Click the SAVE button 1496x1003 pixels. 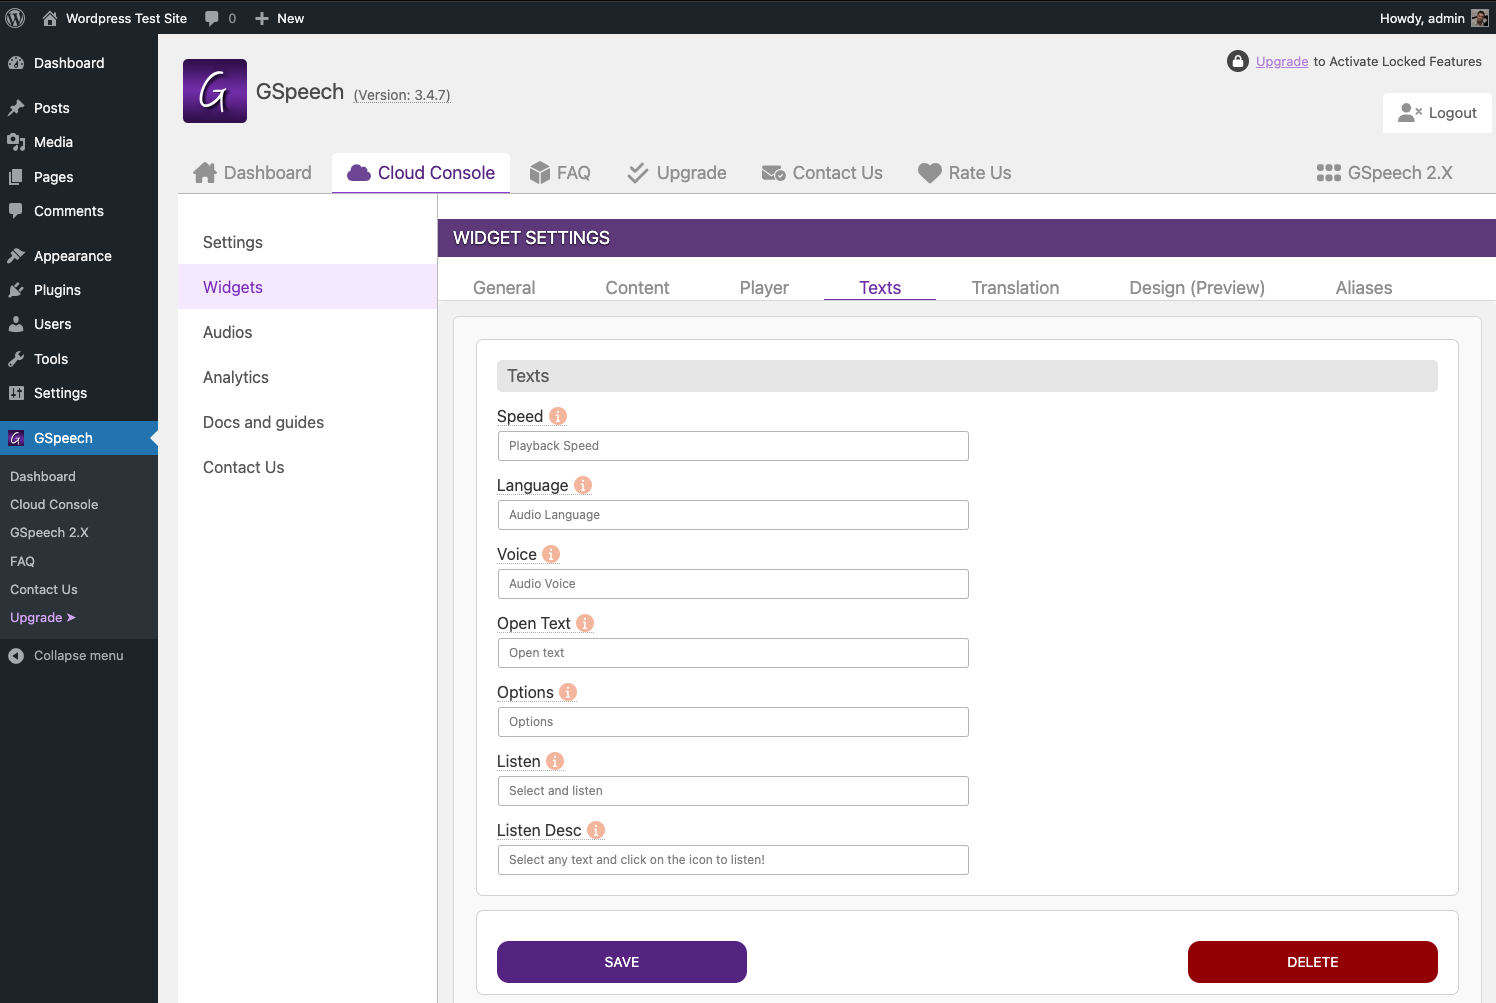pos(622,962)
